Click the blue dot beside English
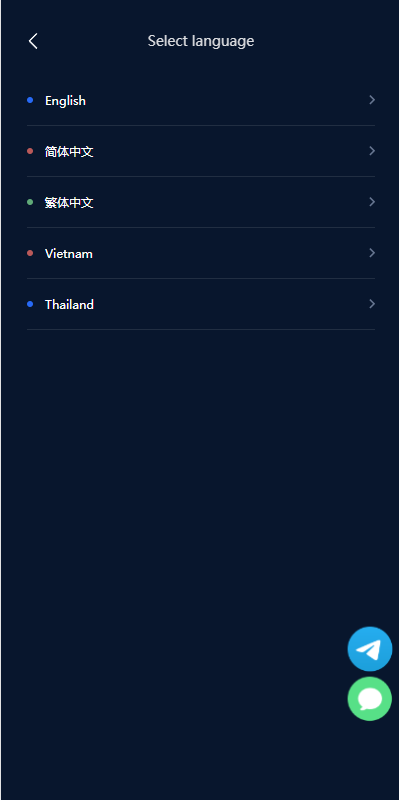 tap(30, 100)
